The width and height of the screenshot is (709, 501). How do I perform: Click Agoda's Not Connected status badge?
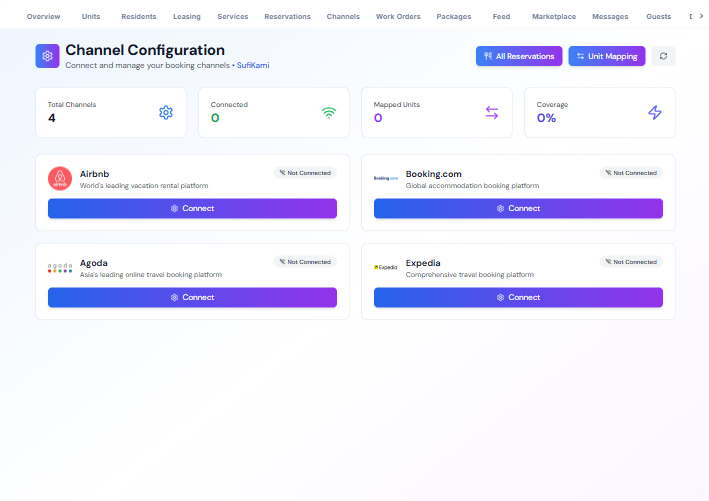[x=305, y=262]
